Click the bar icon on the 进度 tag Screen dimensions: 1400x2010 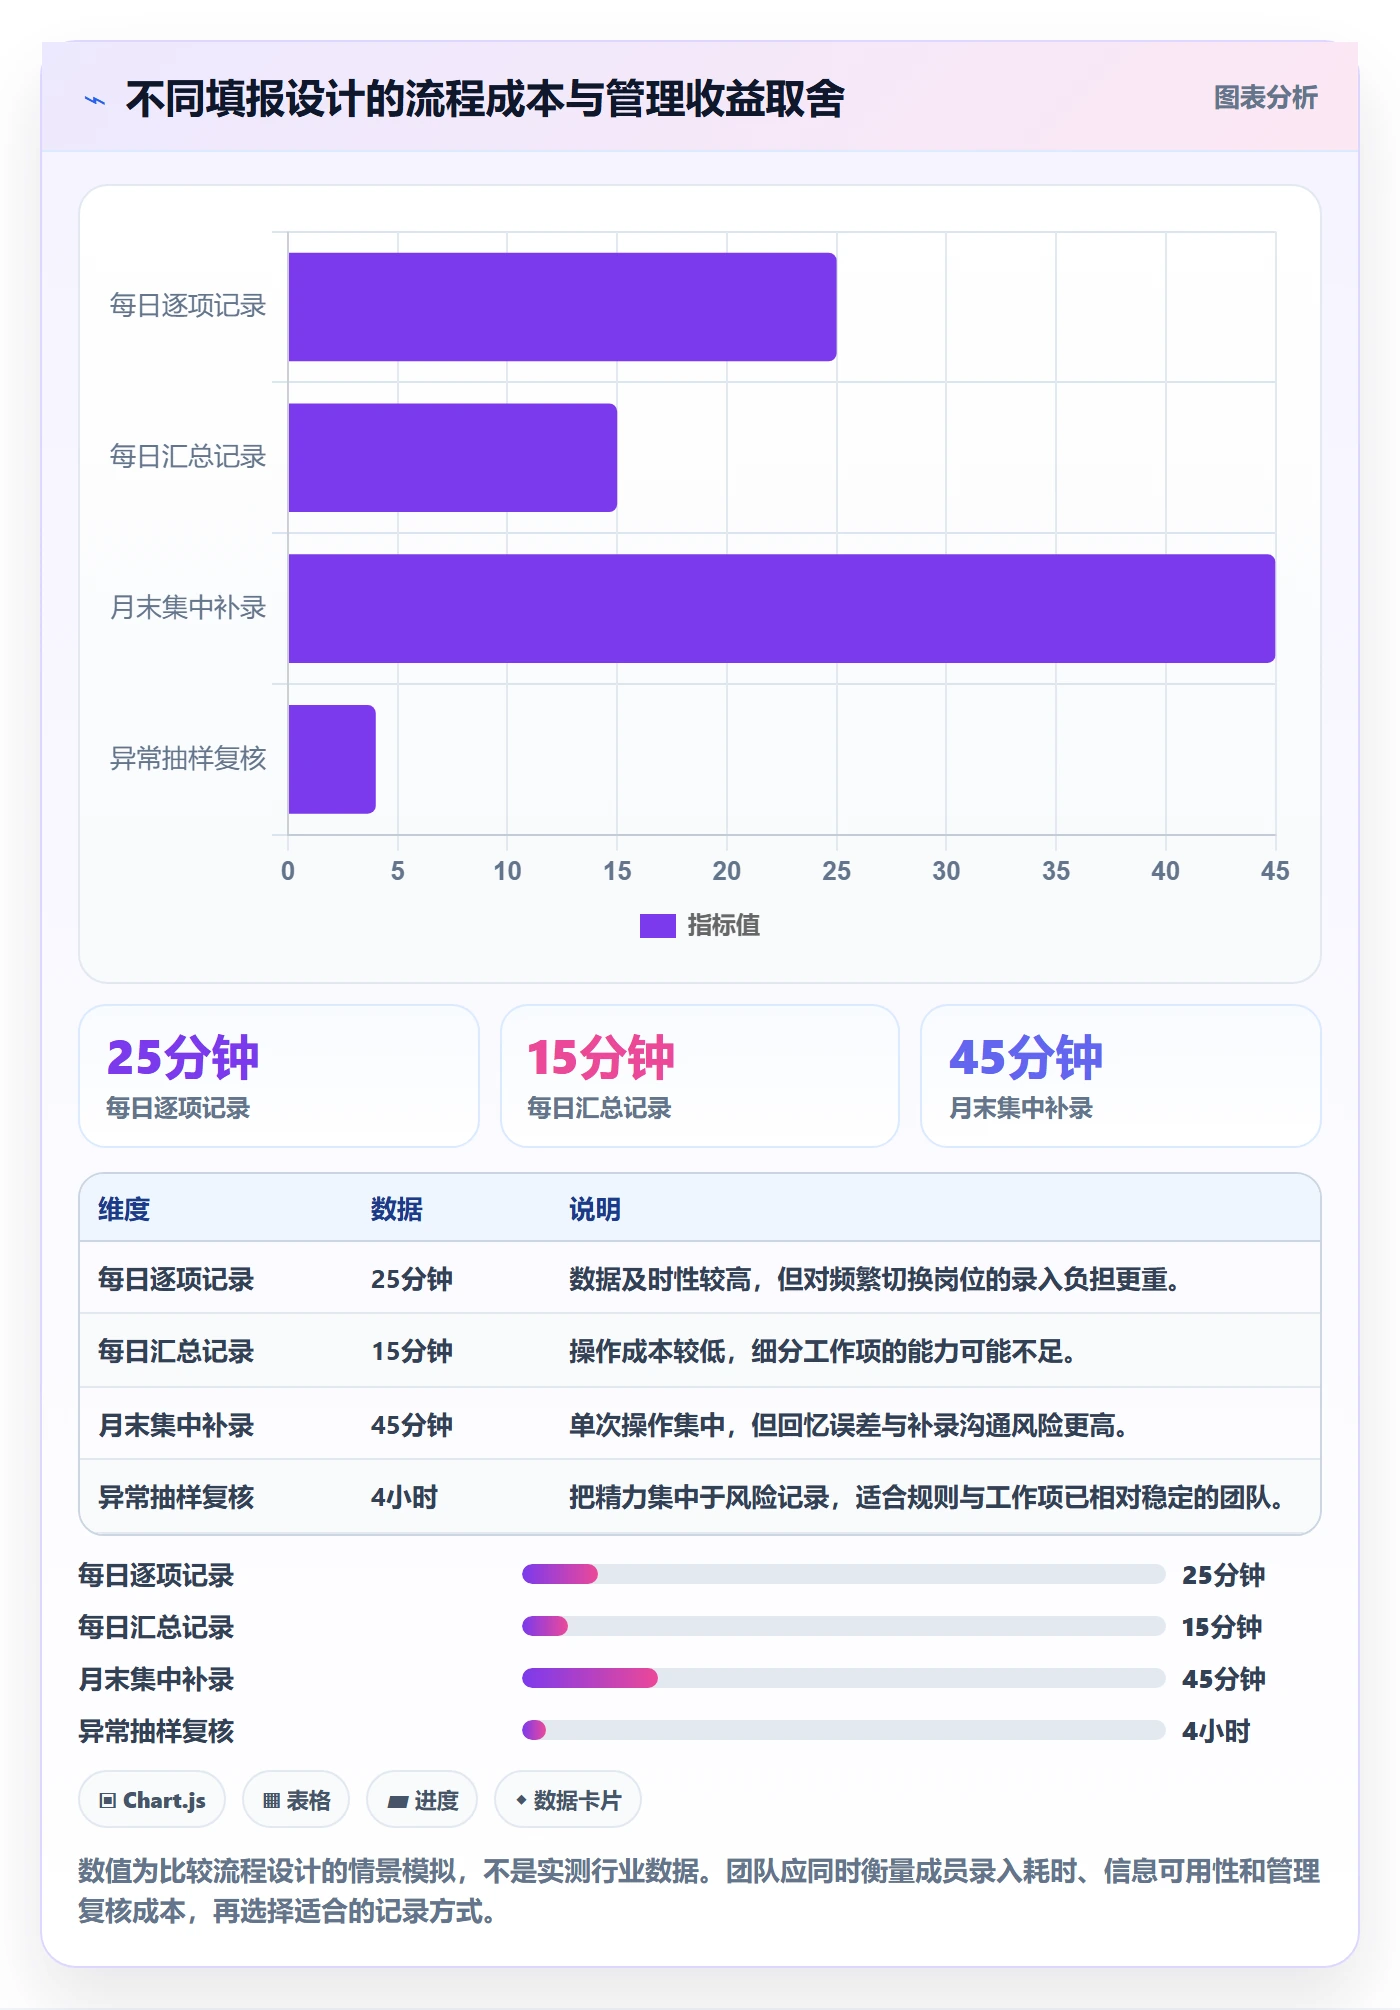(x=398, y=1802)
